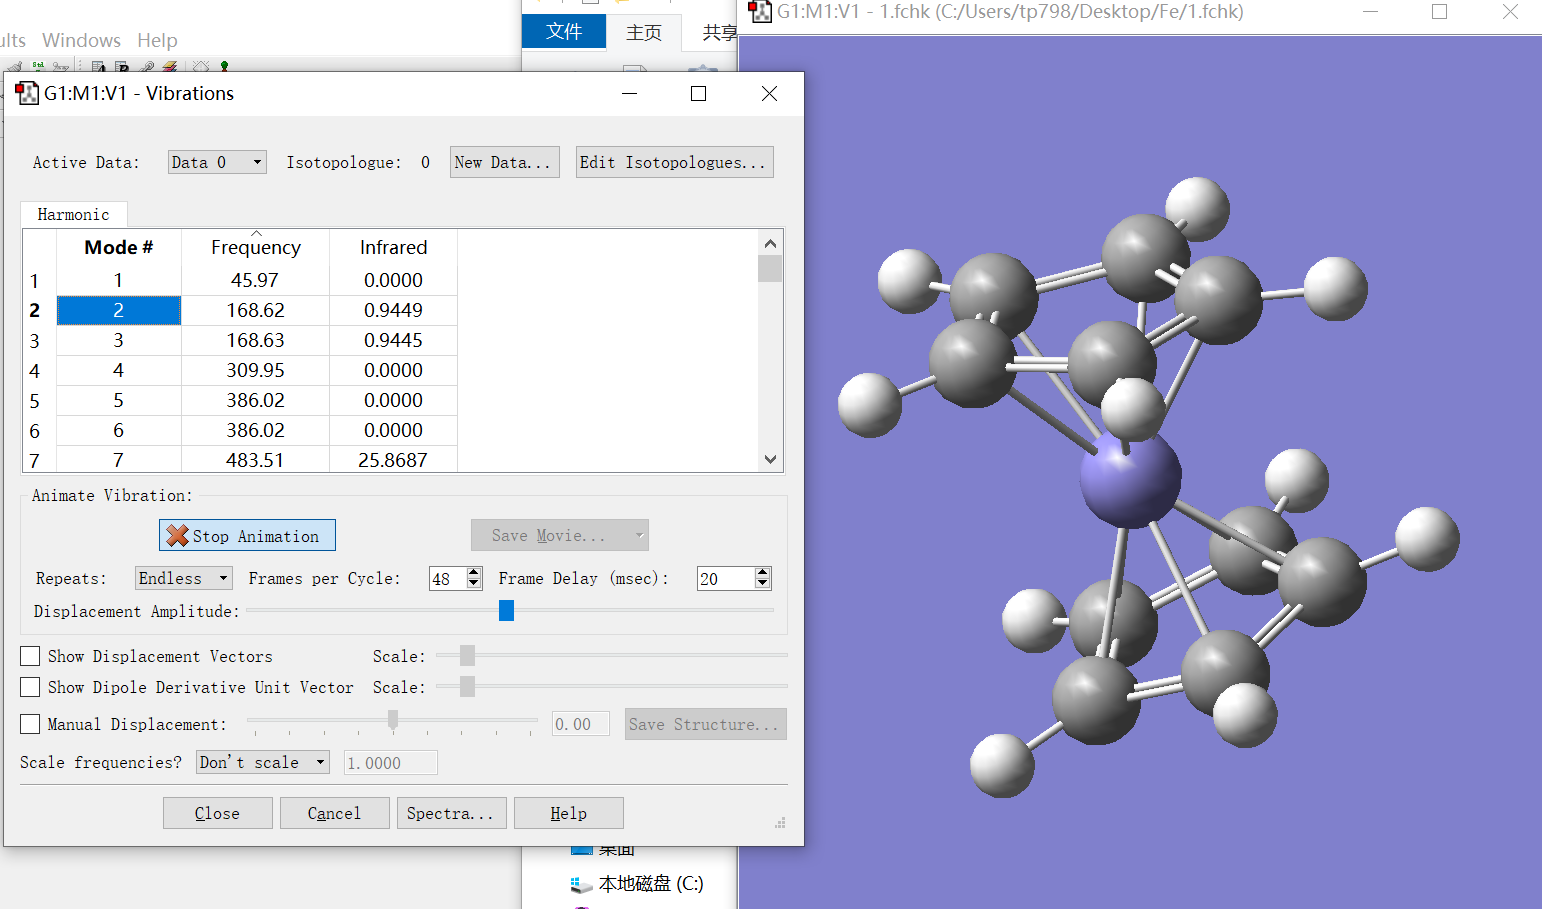Select the Harmonic tab
Screen dimensions: 1542x909
[x=73, y=214]
